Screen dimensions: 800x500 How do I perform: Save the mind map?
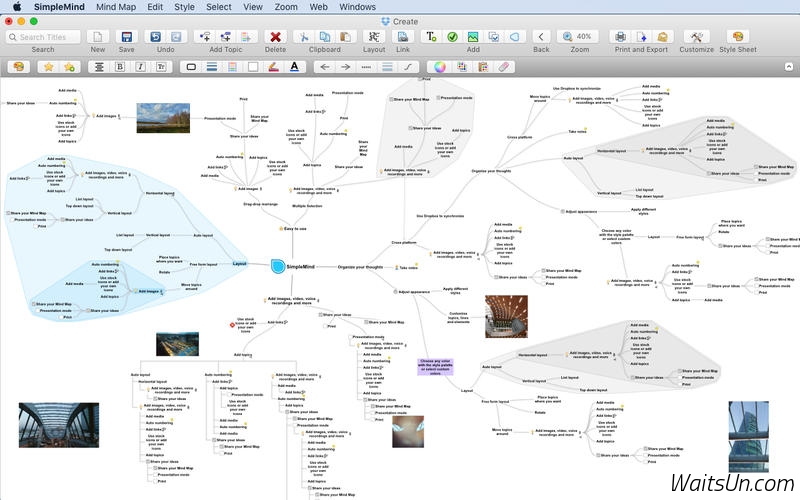point(126,37)
